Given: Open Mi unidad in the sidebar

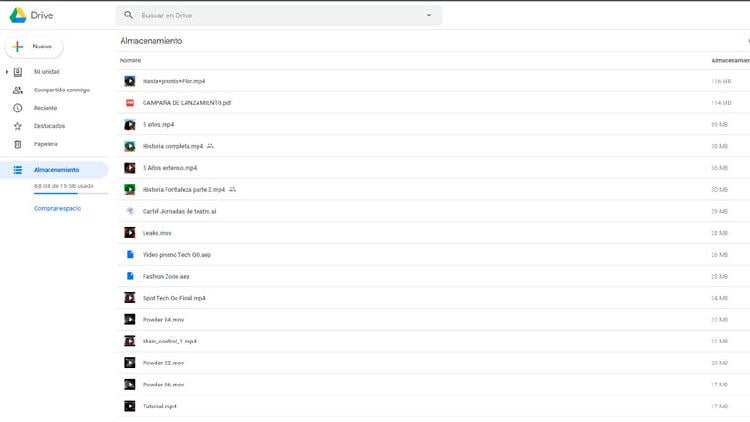Looking at the screenshot, I should coord(46,72).
